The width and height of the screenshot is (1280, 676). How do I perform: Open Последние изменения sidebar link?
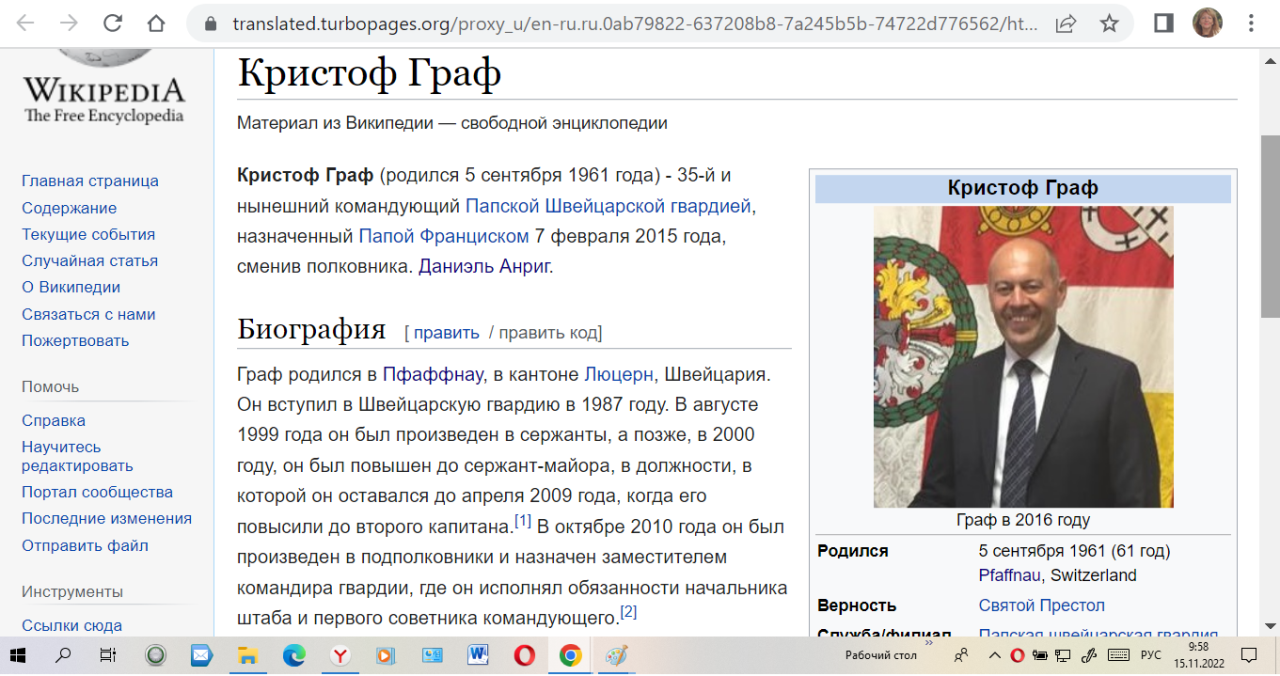(x=107, y=518)
